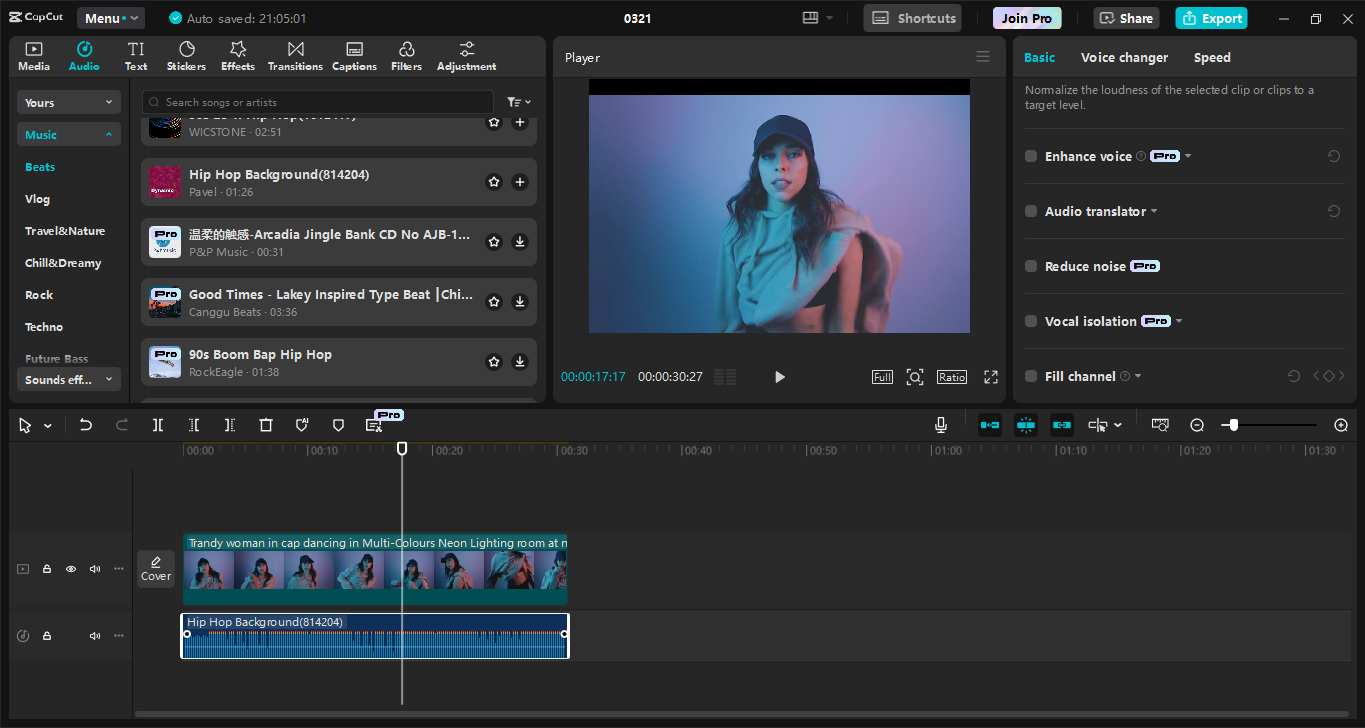Hide the video track with the eye toggle
This screenshot has height=728, width=1365.
click(x=70, y=568)
